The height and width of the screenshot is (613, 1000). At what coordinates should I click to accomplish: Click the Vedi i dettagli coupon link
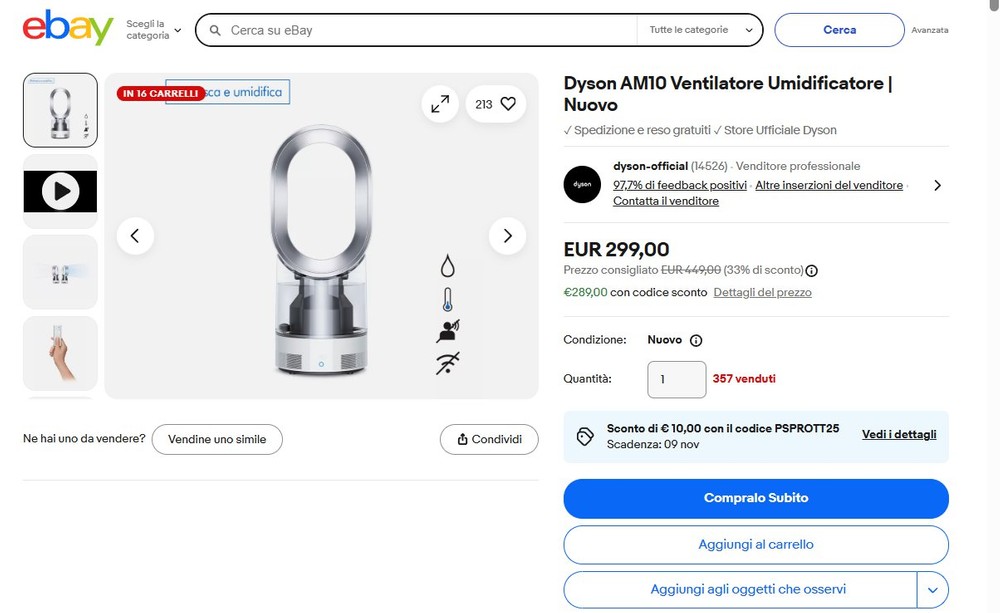tap(899, 435)
